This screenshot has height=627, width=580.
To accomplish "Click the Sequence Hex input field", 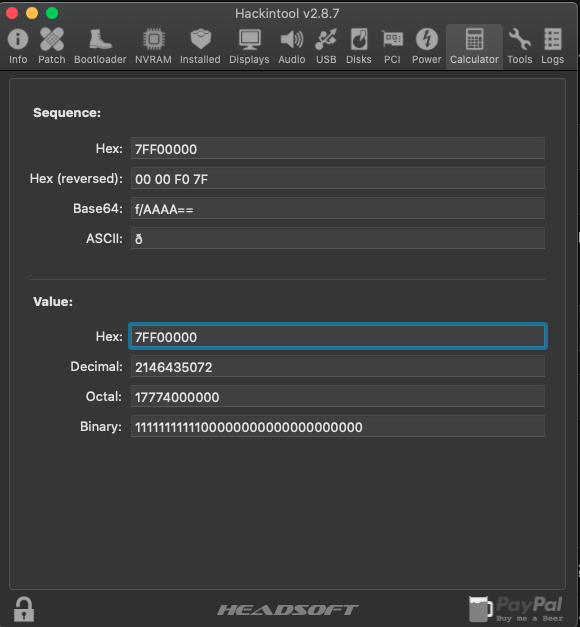I will pyautogui.click(x=338, y=148).
